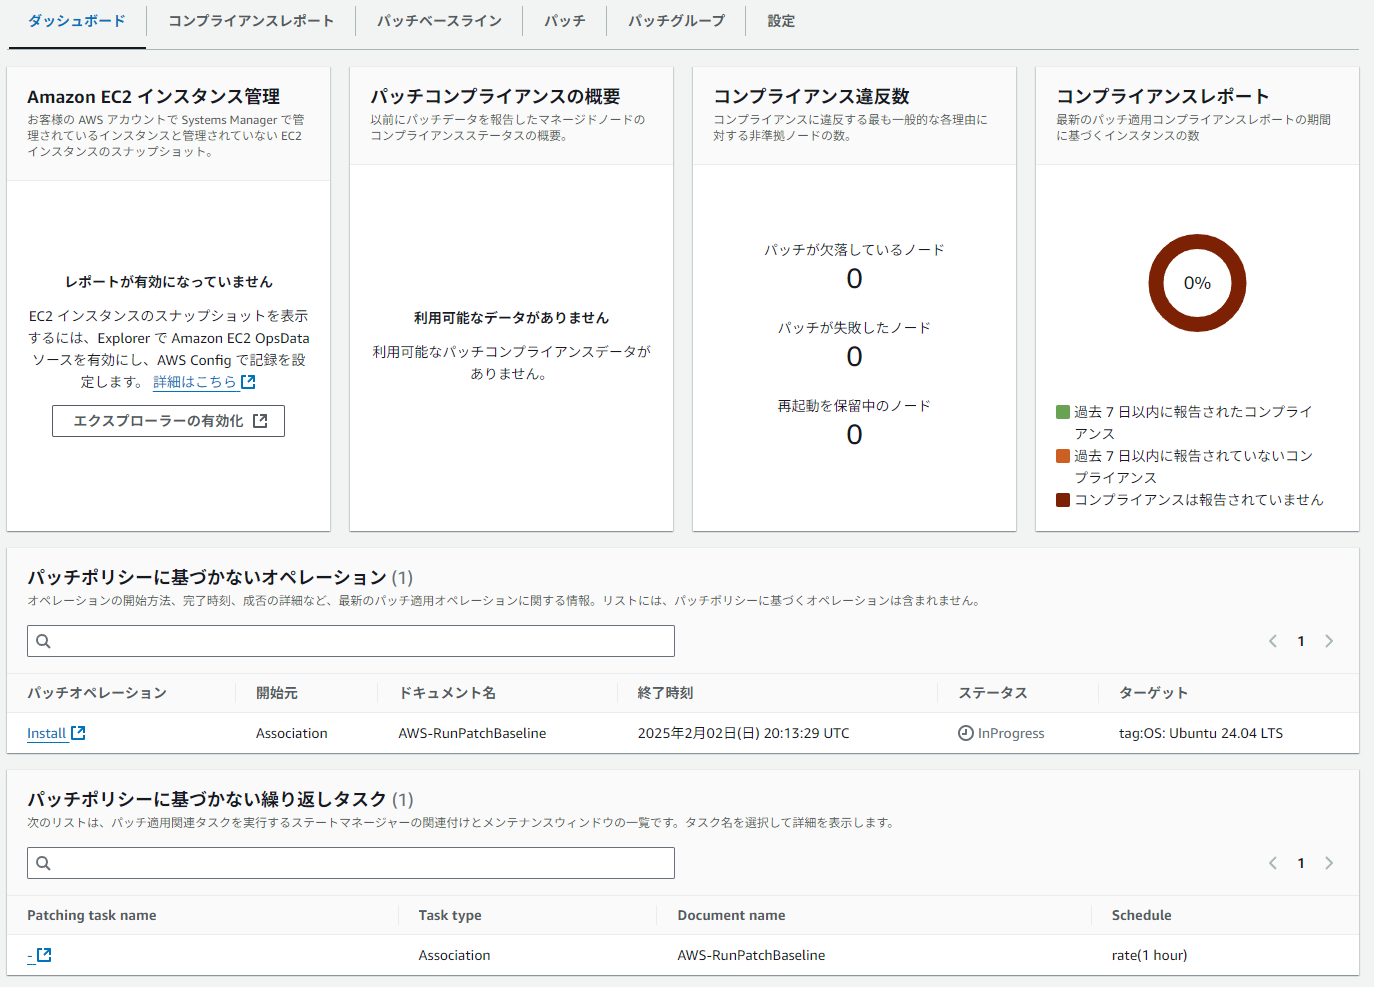Switch to the パッチベースライン tab
The image size is (1374, 987).
tap(439, 21)
